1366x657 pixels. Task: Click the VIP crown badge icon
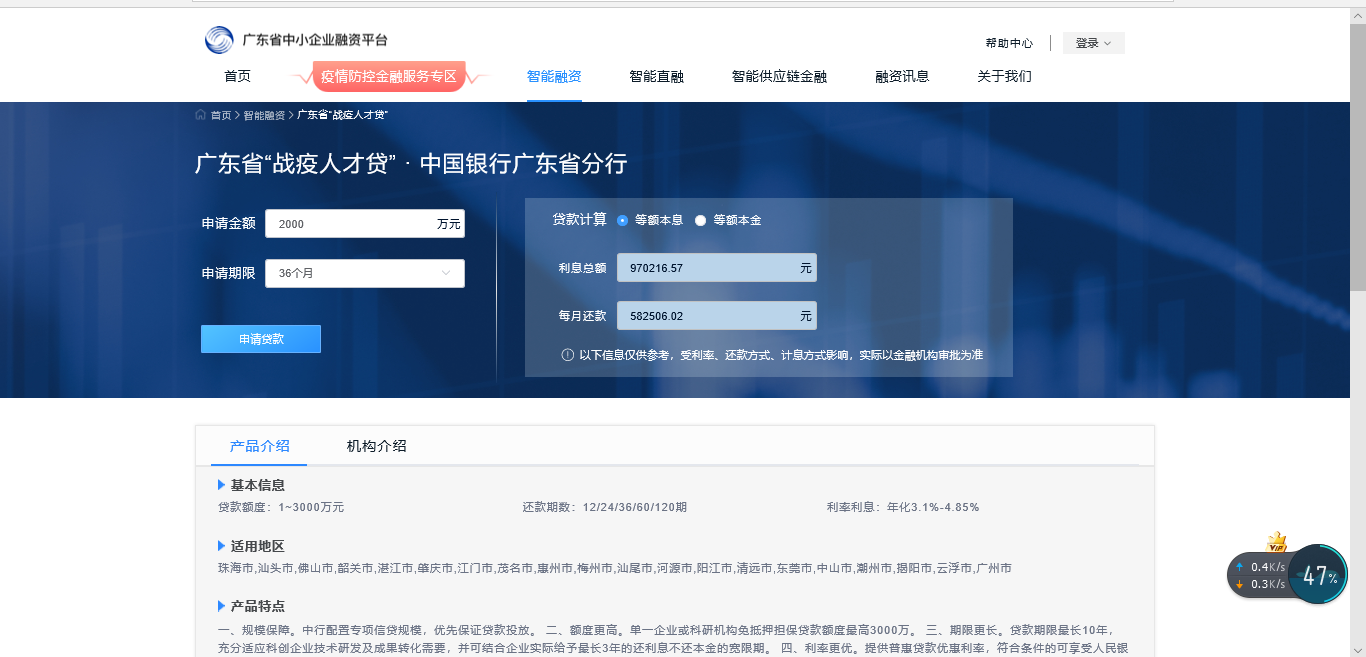(x=1276, y=542)
